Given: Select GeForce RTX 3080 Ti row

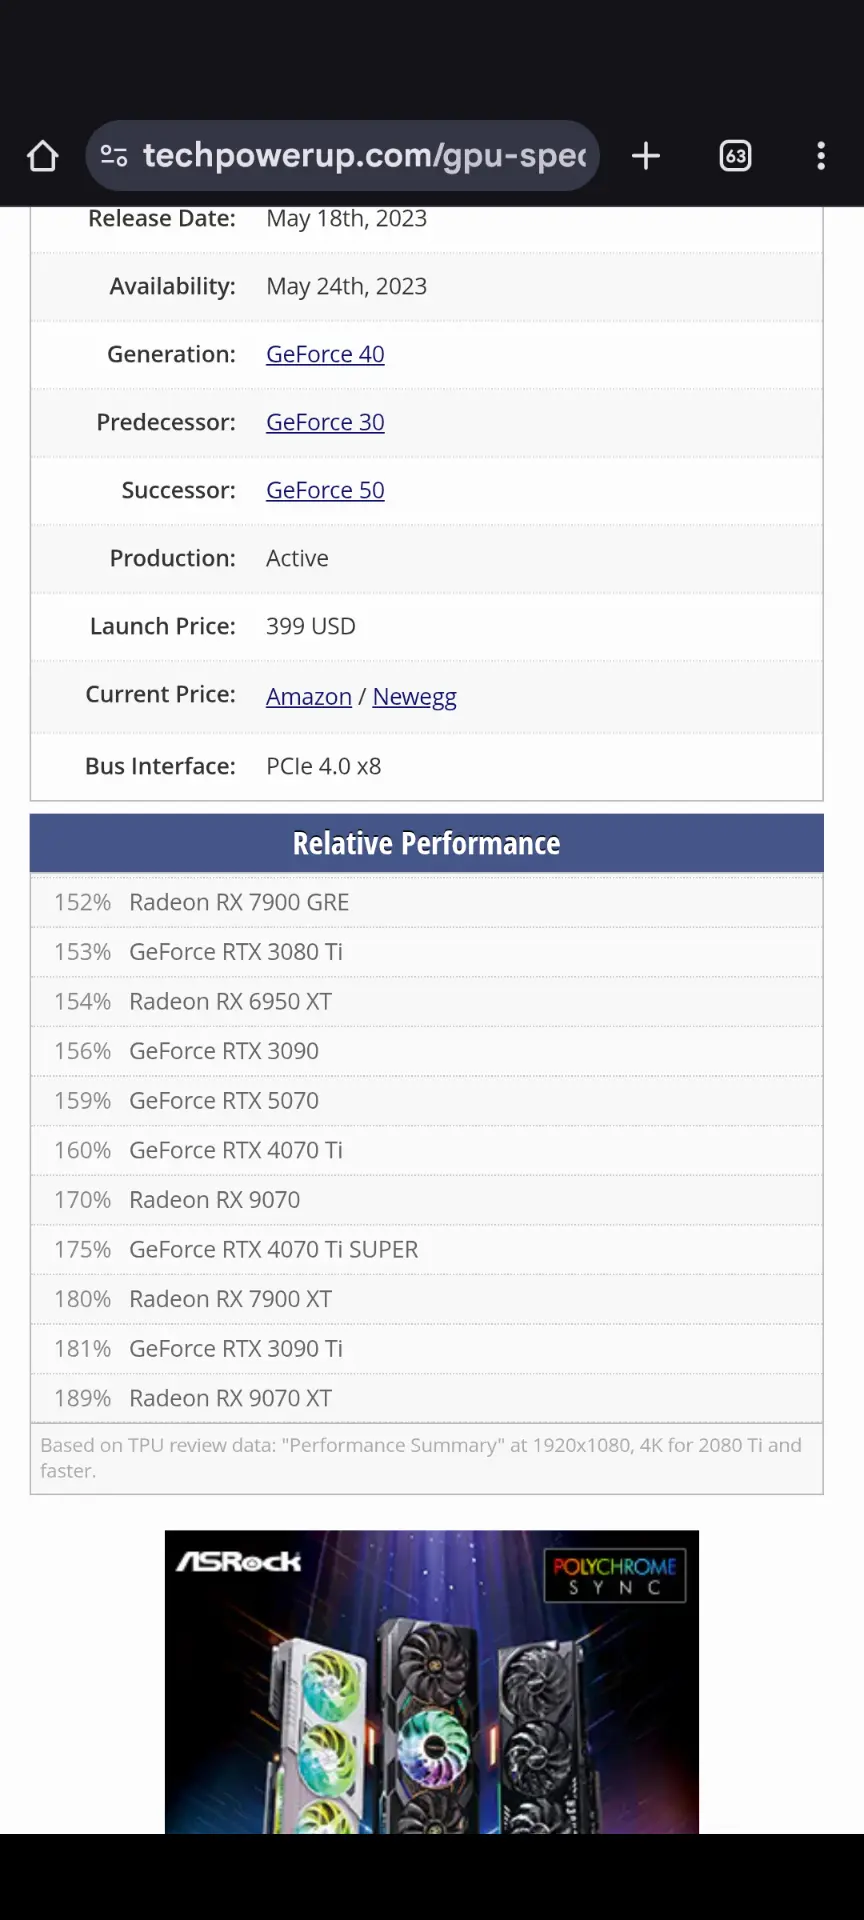Looking at the screenshot, I should coord(235,952).
